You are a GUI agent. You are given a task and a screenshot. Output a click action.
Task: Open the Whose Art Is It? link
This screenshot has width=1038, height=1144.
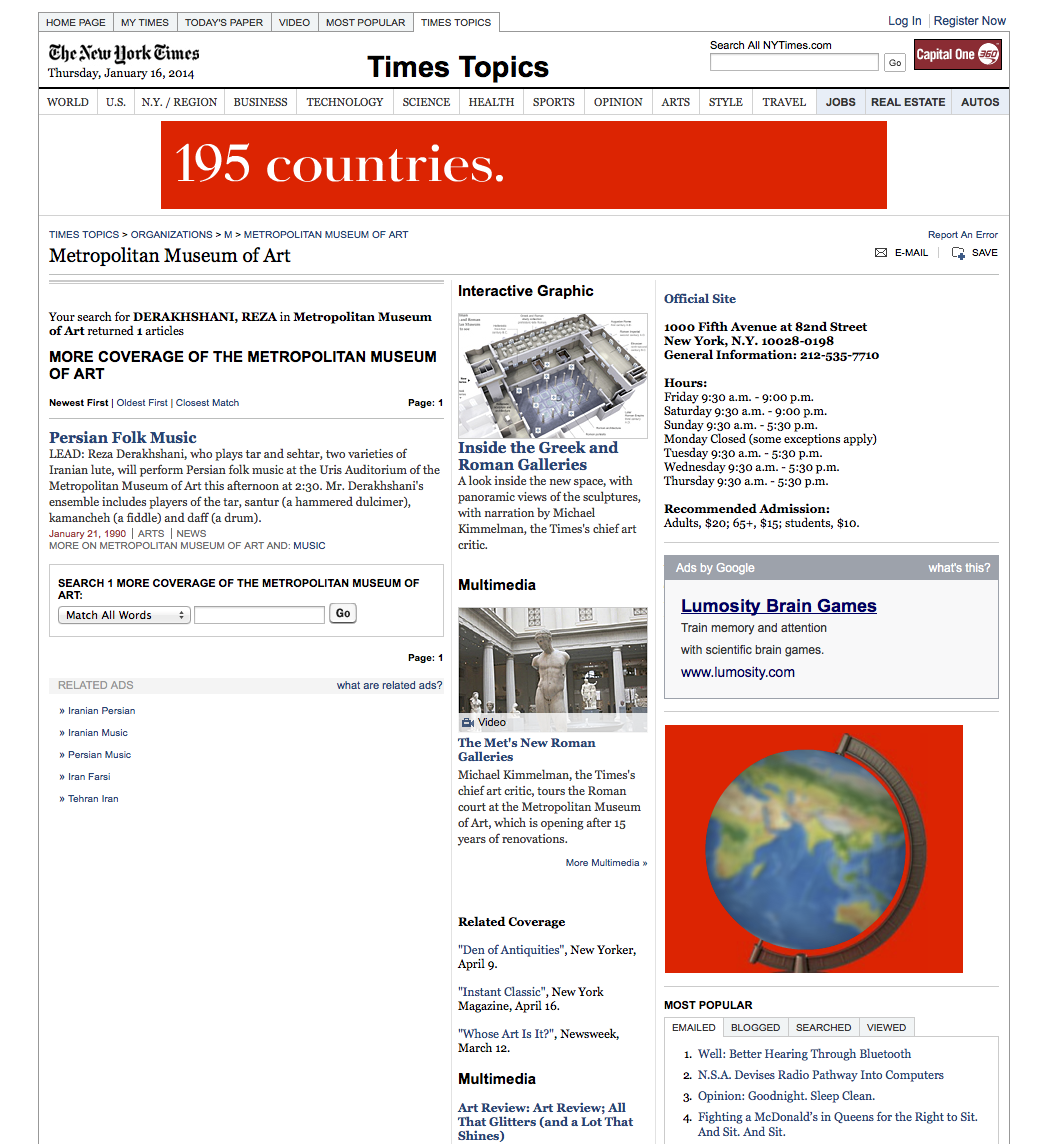click(506, 1034)
